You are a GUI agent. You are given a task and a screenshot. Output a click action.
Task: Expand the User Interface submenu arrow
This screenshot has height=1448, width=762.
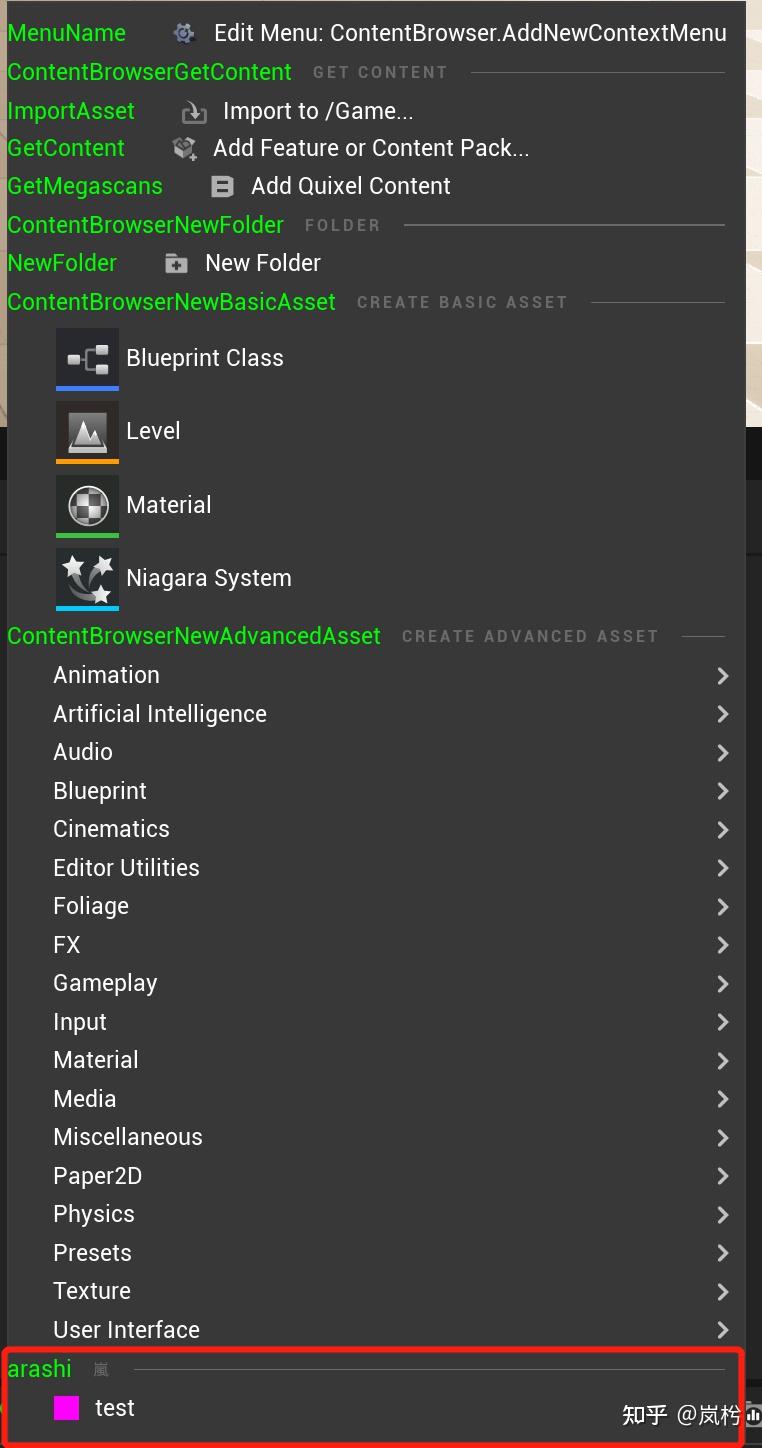click(x=722, y=1330)
